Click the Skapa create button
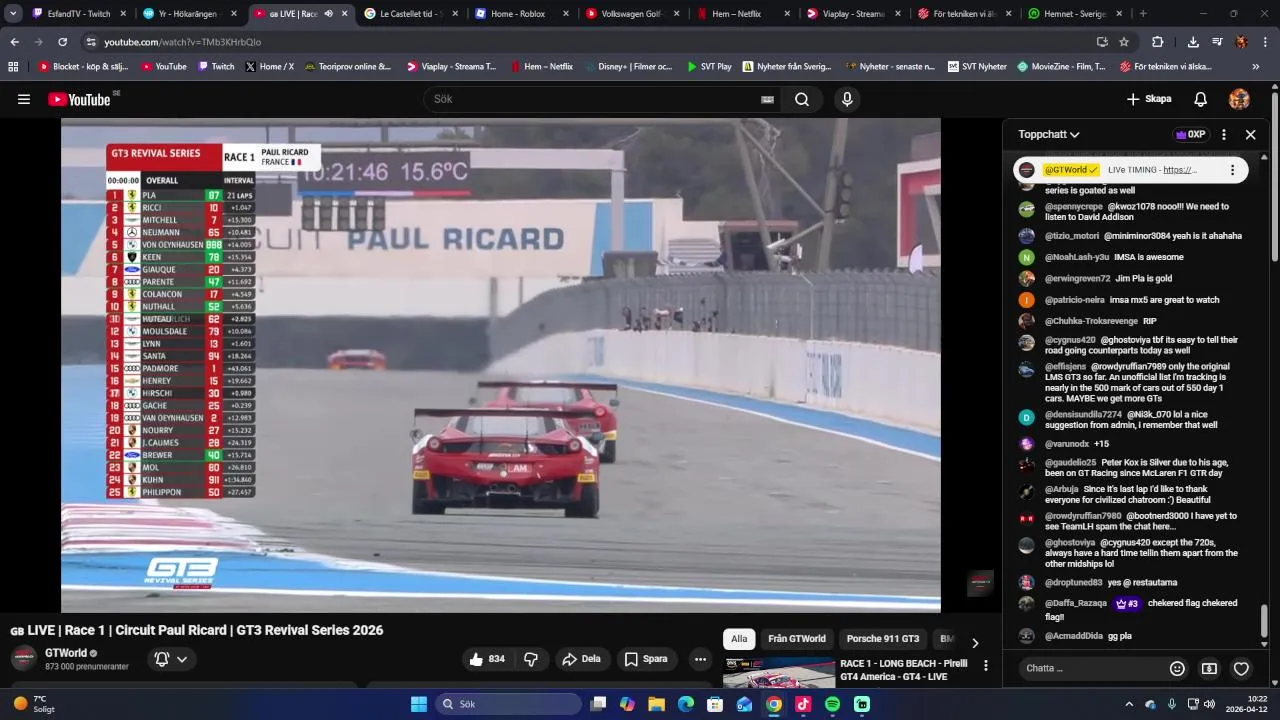Screen dimensions: 1280x720 tap(1149, 99)
